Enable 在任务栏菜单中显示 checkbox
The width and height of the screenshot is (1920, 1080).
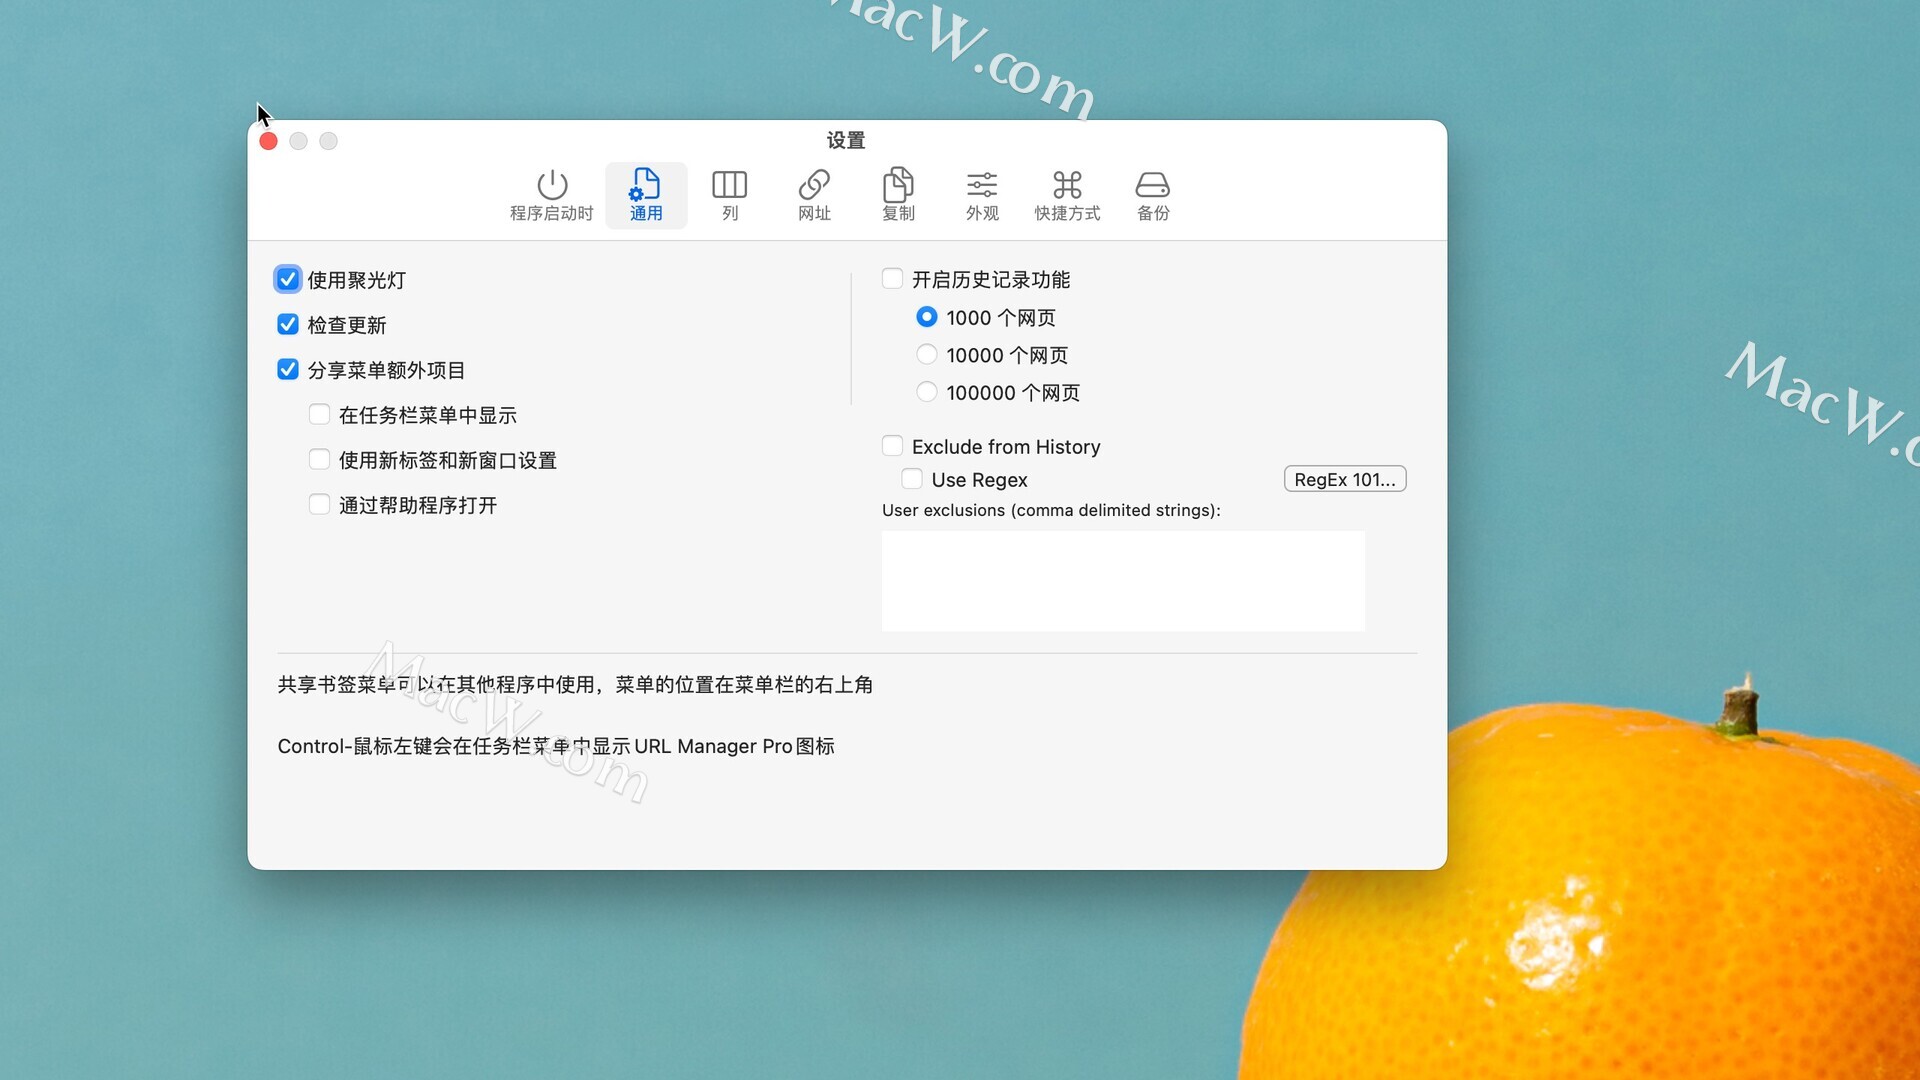coord(319,414)
